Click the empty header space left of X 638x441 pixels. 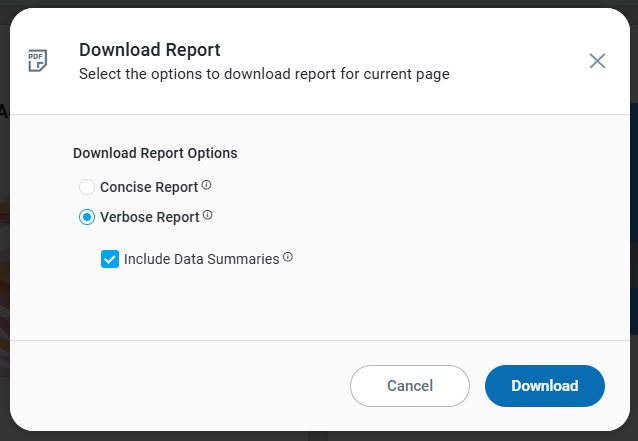point(520,61)
